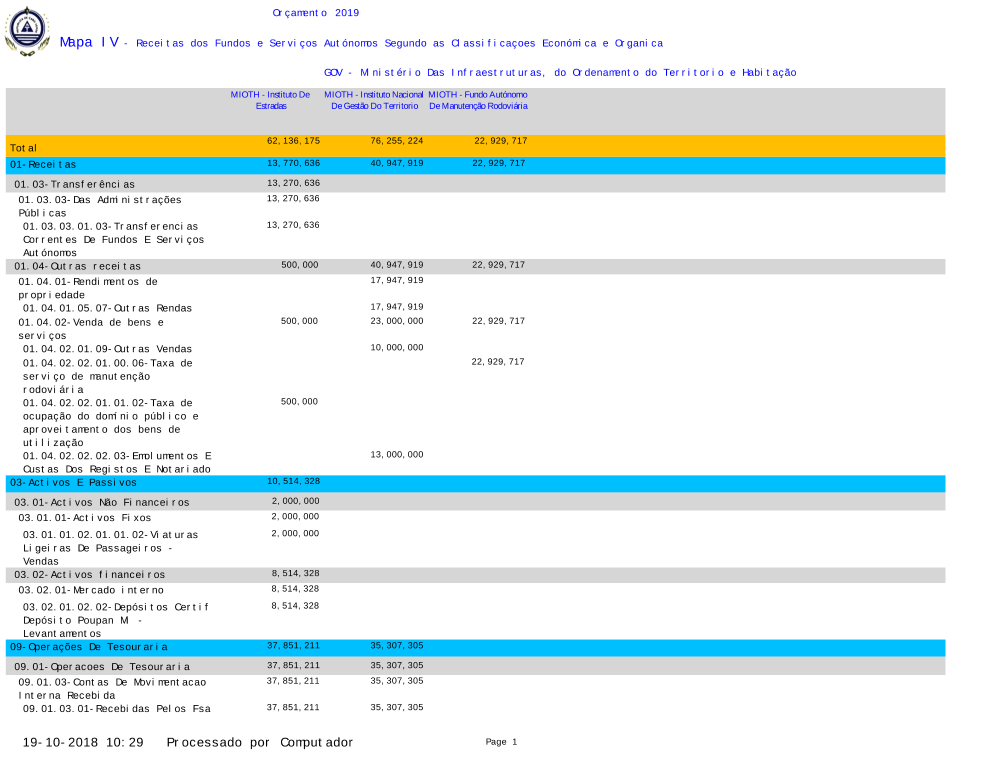This screenshot has width=1000, height=773.
Task: Click the 'Orçamento 2019' title
Action: pyautogui.click(x=315, y=13)
